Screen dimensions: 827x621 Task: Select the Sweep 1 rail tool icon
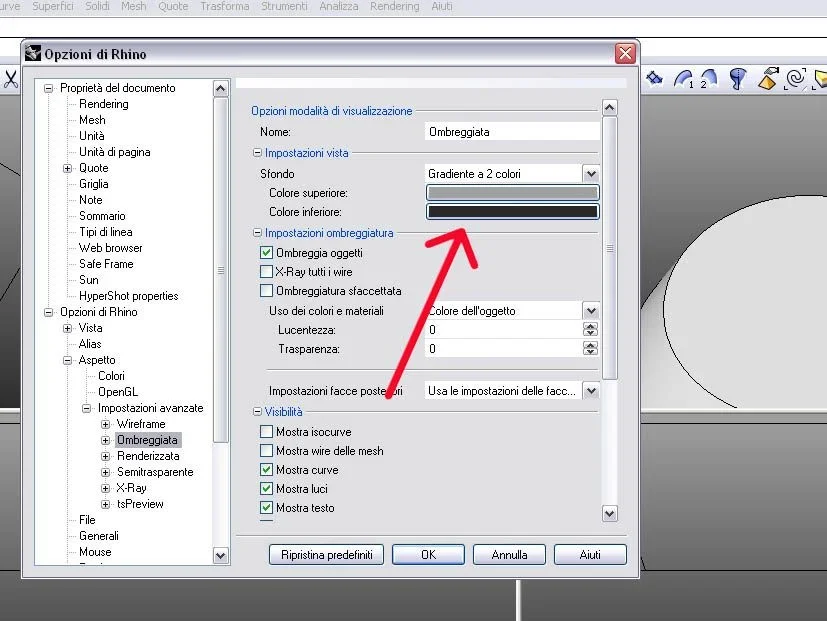coord(684,79)
